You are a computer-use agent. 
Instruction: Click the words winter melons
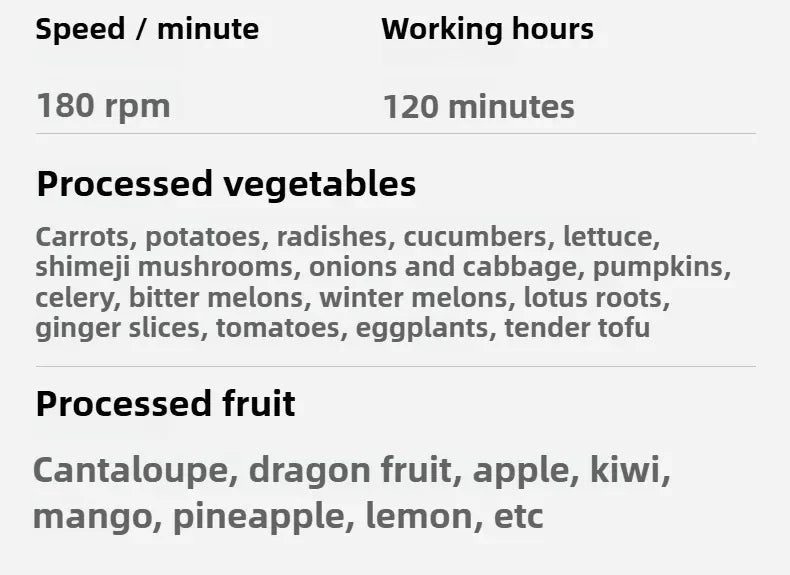pos(413,298)
